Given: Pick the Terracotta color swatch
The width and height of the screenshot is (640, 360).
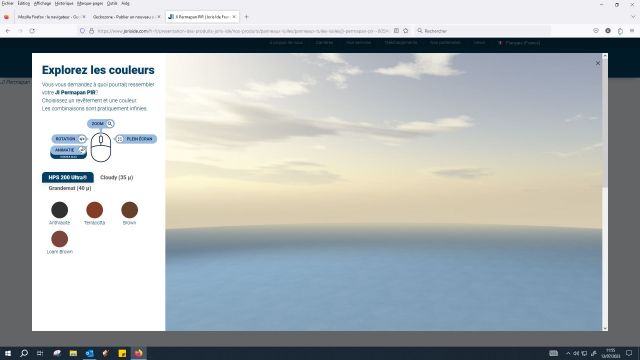Looking at the screenshot, I should click(x=95, y=210).
